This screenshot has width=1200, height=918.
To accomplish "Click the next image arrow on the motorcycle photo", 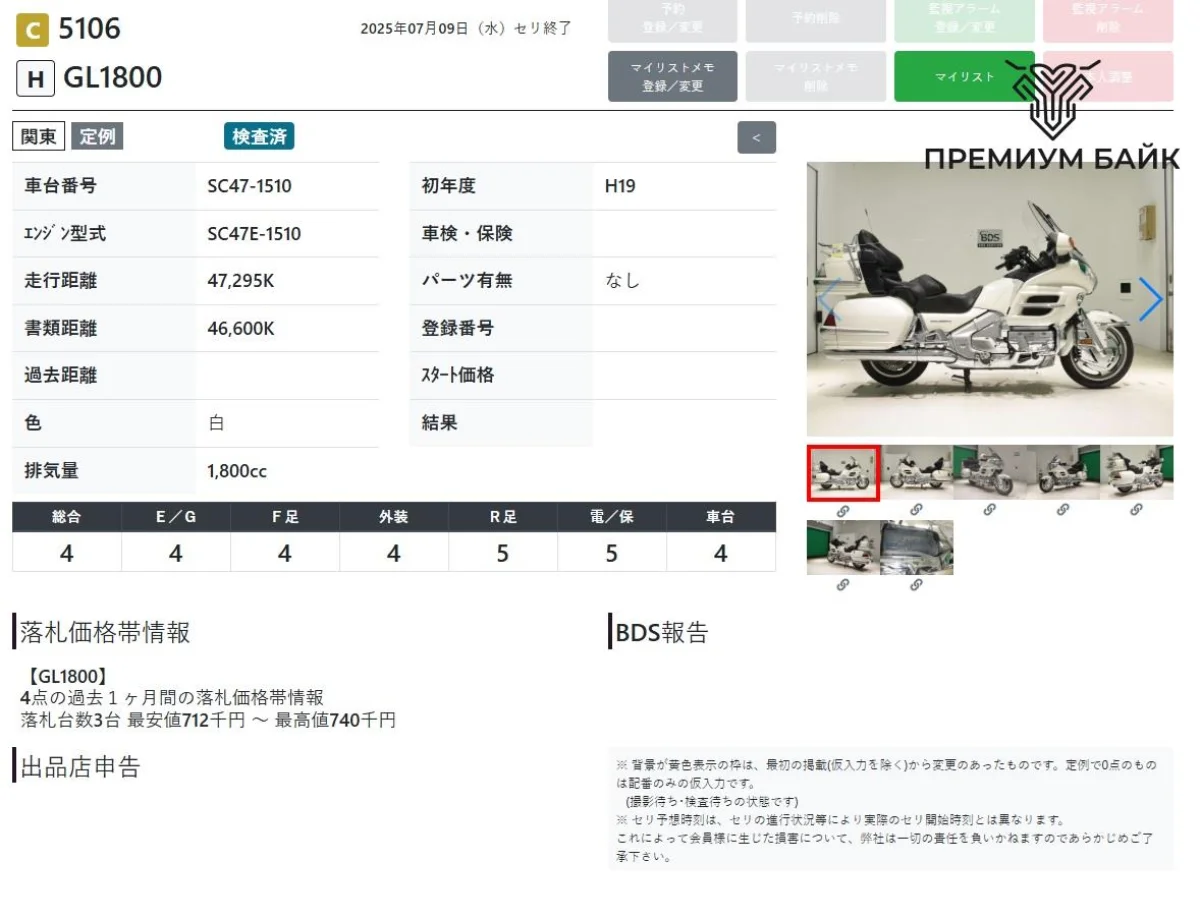I will (x=1150, y=299).
